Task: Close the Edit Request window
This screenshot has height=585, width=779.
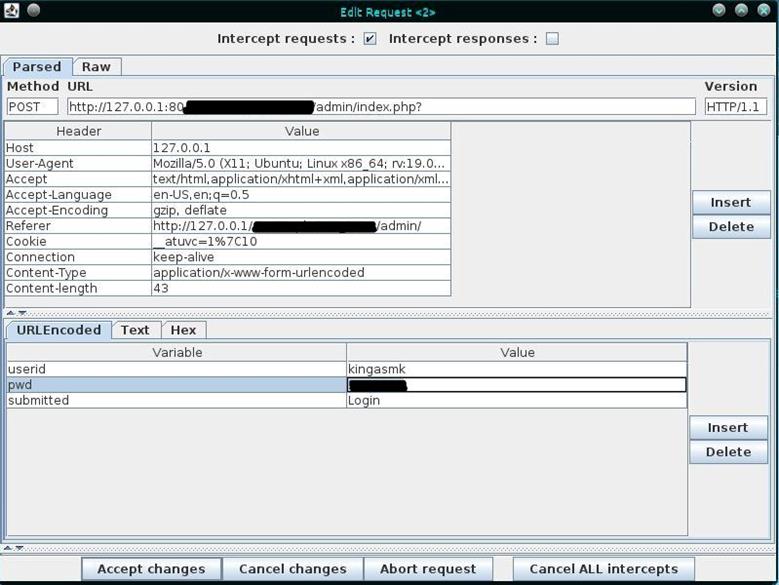Action: [765, 11]
